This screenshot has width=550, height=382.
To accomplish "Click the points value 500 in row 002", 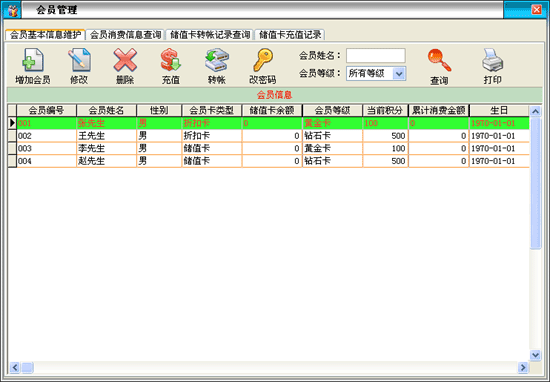I will pyautogui.click(x=385, y=136).
